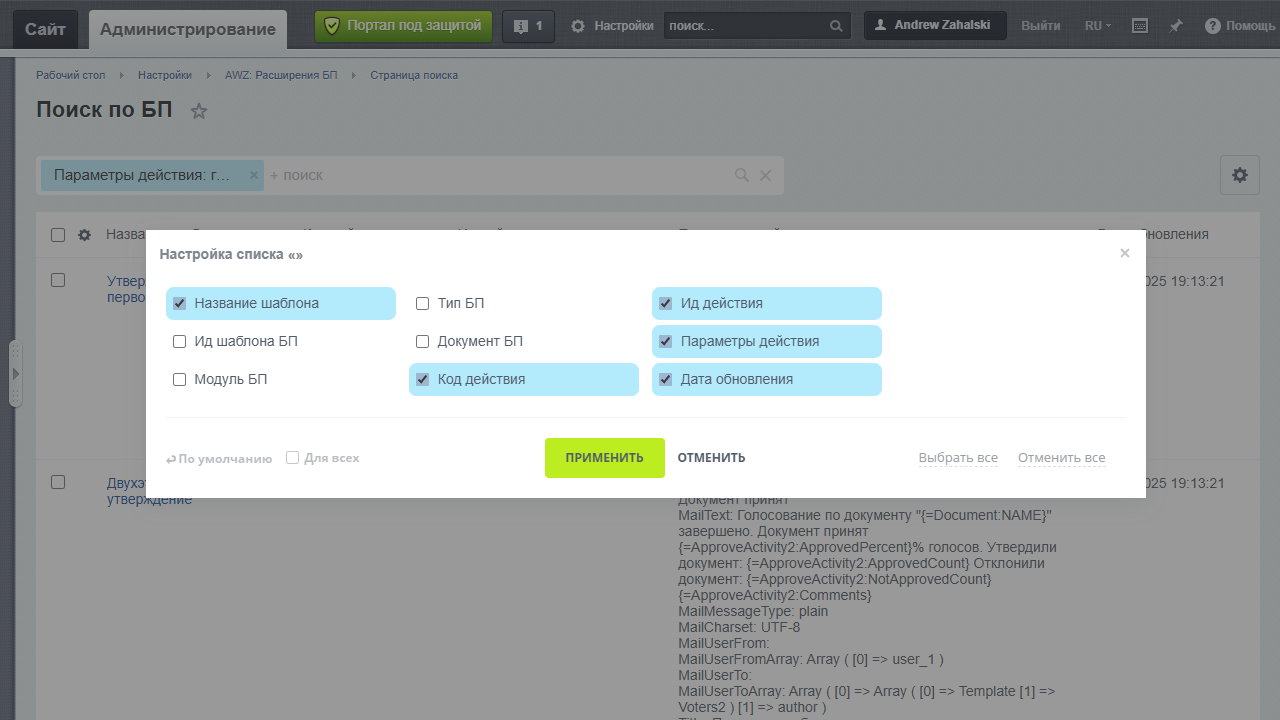The image size is (1280, 720).
Task: Close the Настройка списка dialog
Action: click(1125, 253)
